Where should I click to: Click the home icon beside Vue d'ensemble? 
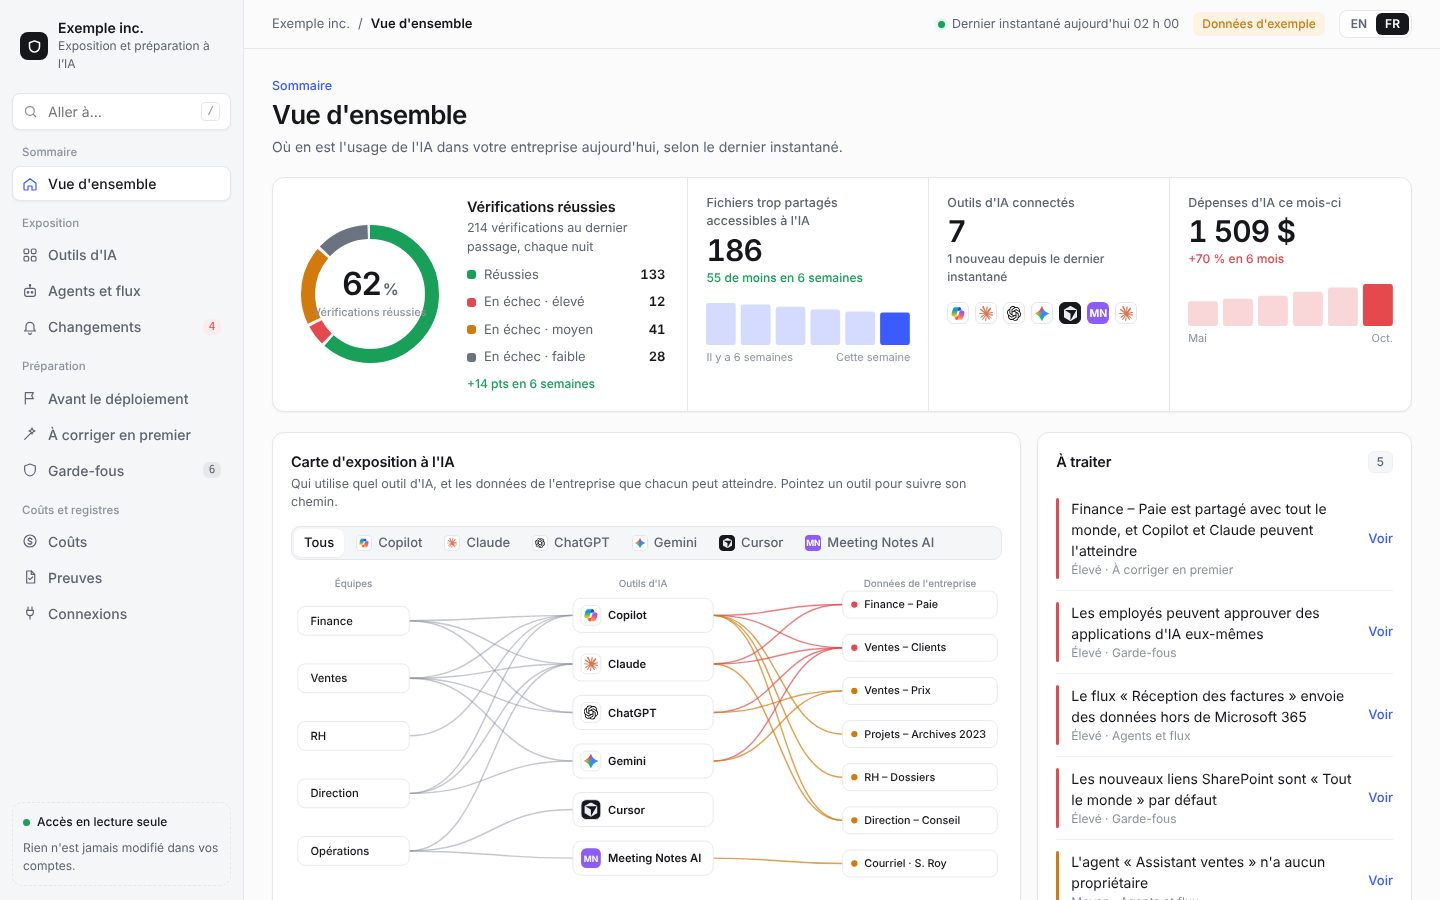30,184
